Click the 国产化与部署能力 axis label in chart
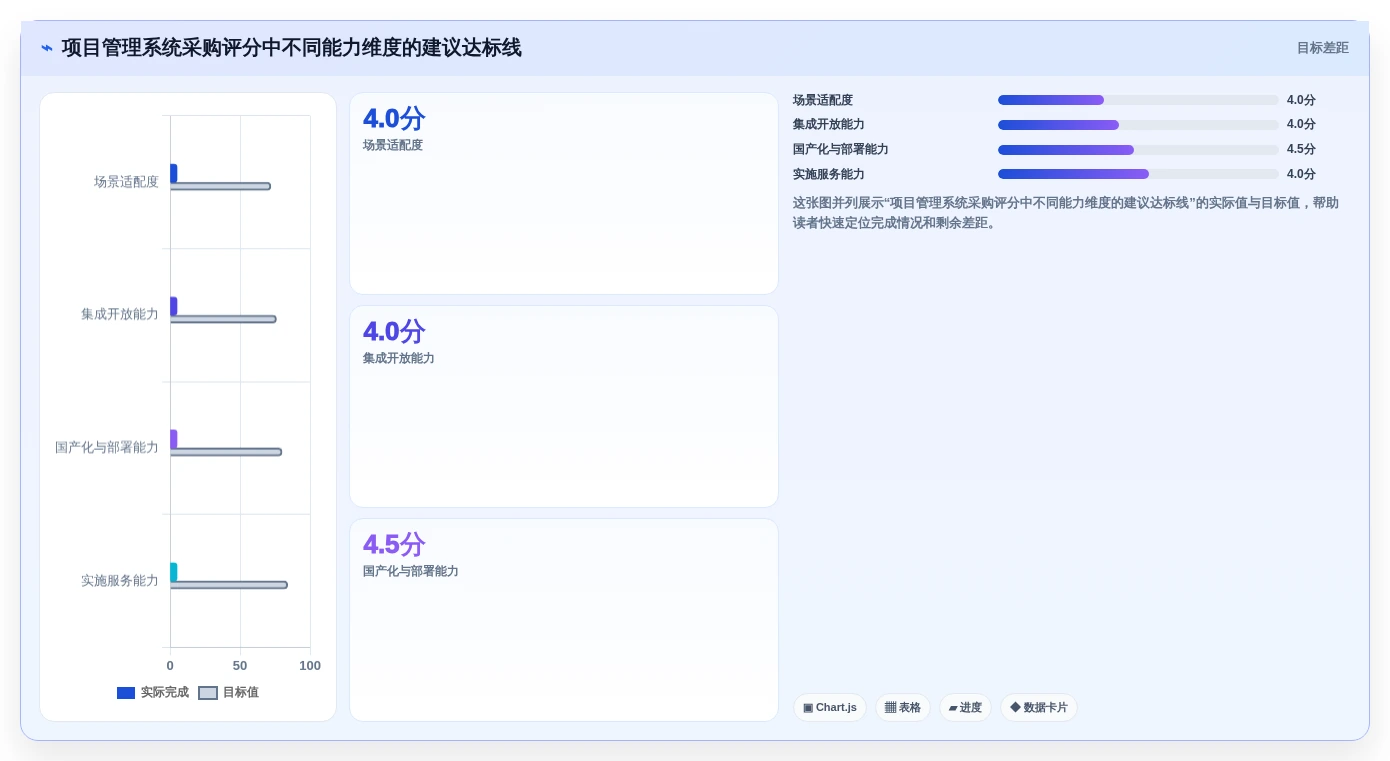 tap(107, 447)
